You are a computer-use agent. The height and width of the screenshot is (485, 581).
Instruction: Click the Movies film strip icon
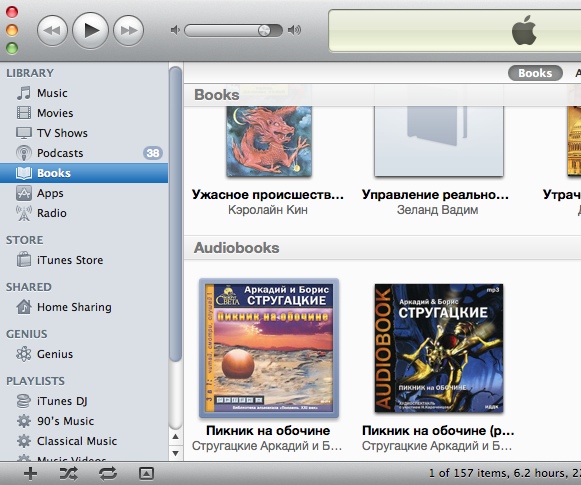click(x=24, y=113)
